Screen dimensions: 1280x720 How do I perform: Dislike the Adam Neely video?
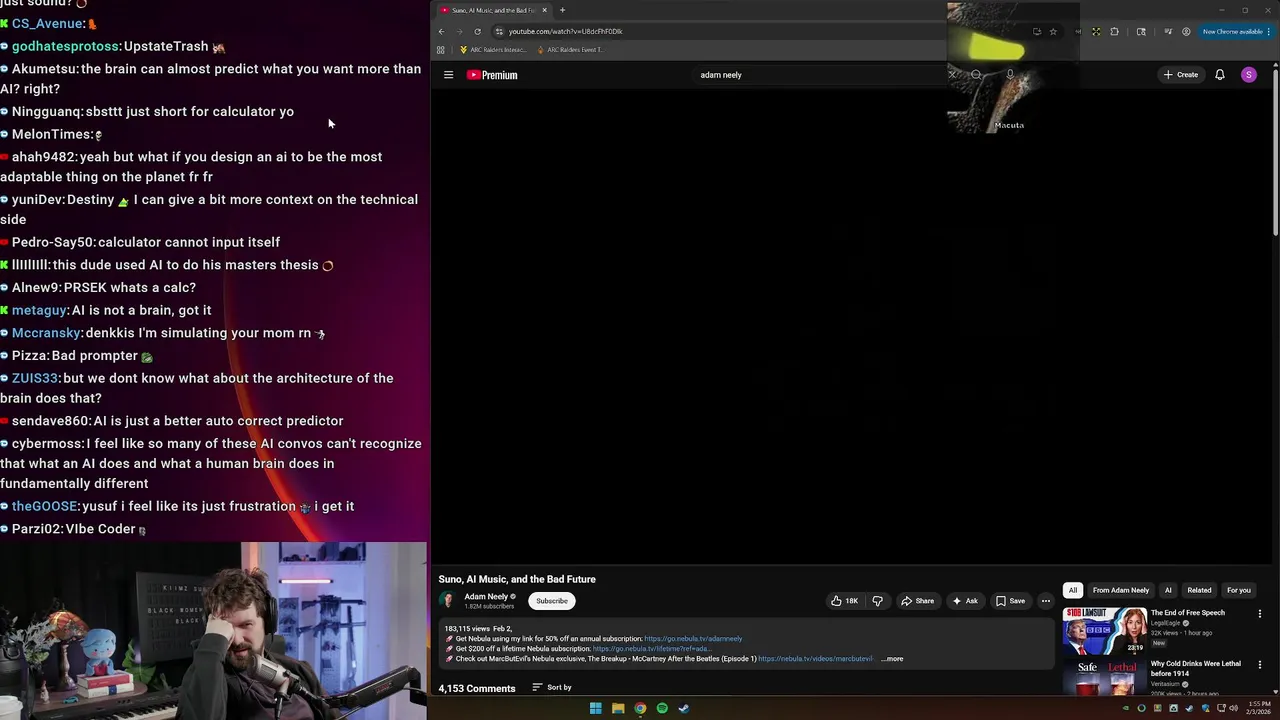(877, 601)
